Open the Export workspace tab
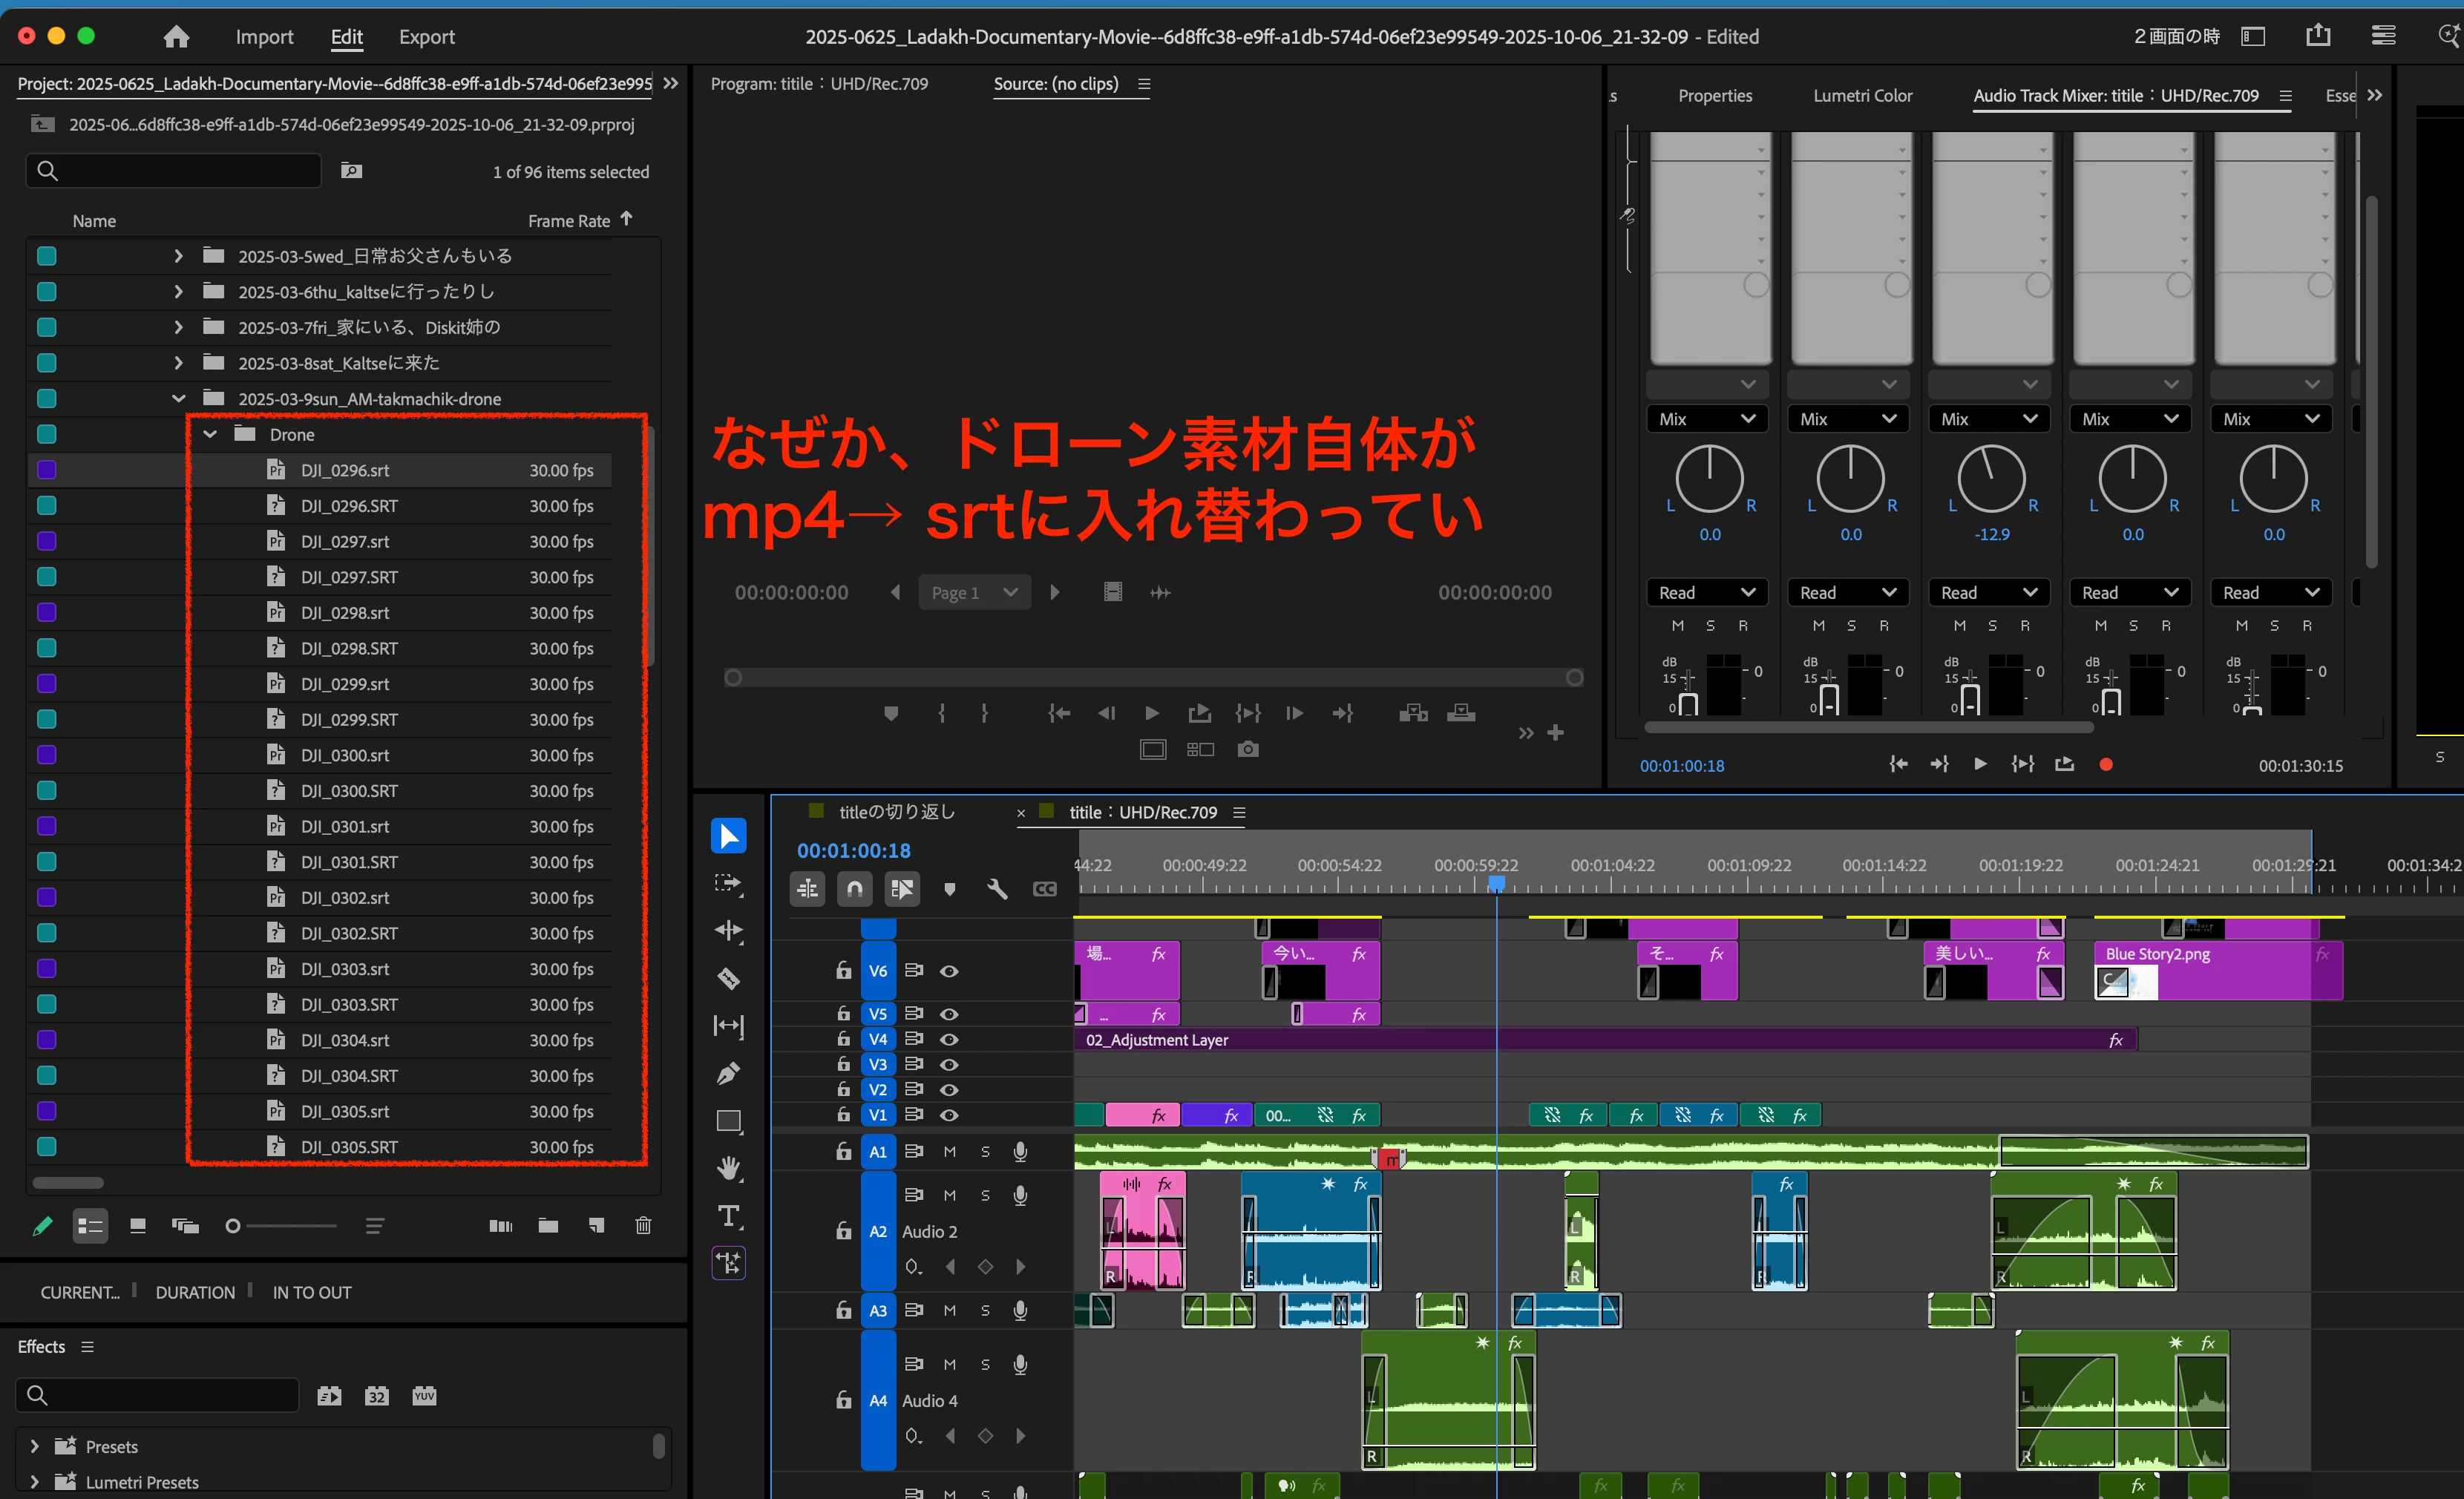 pyautogui.click(x=426, y=37)
